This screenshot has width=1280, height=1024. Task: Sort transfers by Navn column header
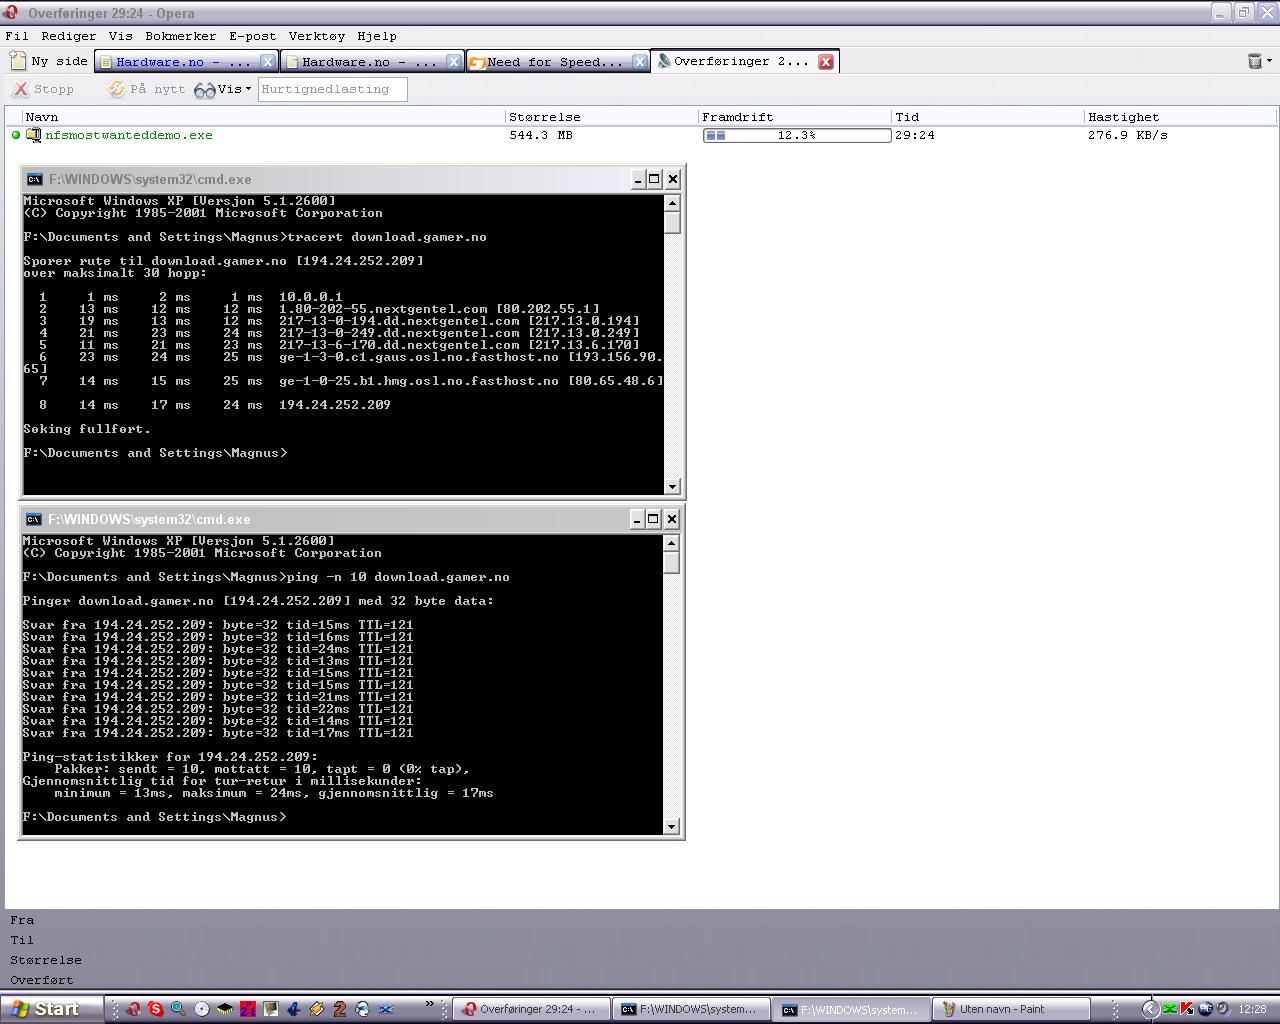point(264,117)
